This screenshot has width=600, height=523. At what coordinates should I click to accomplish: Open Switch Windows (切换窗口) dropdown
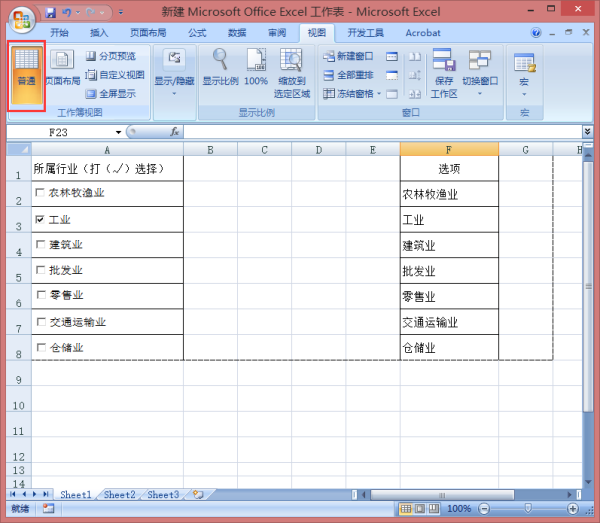[x=480, y=73]
